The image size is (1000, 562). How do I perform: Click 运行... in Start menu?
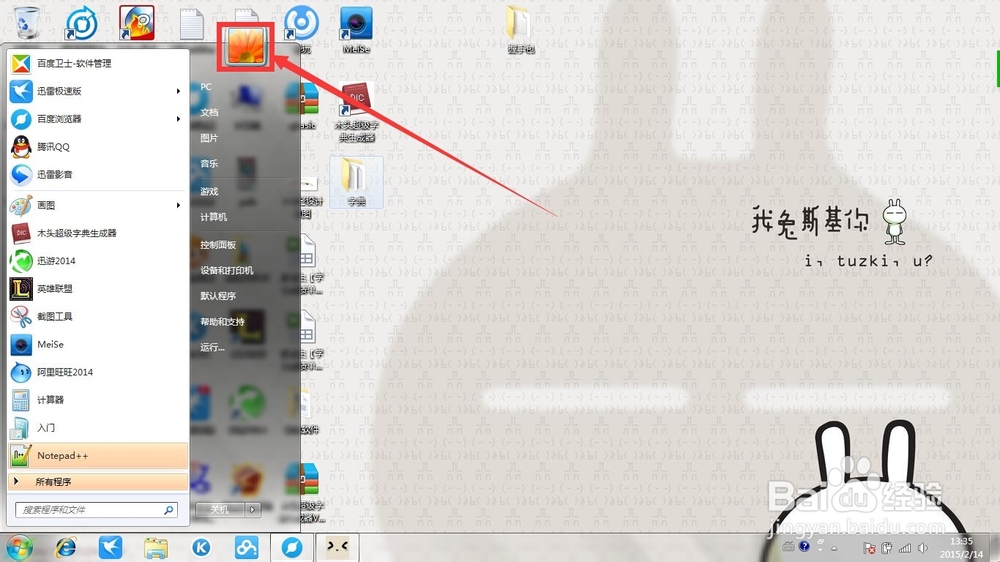(212, 347)
